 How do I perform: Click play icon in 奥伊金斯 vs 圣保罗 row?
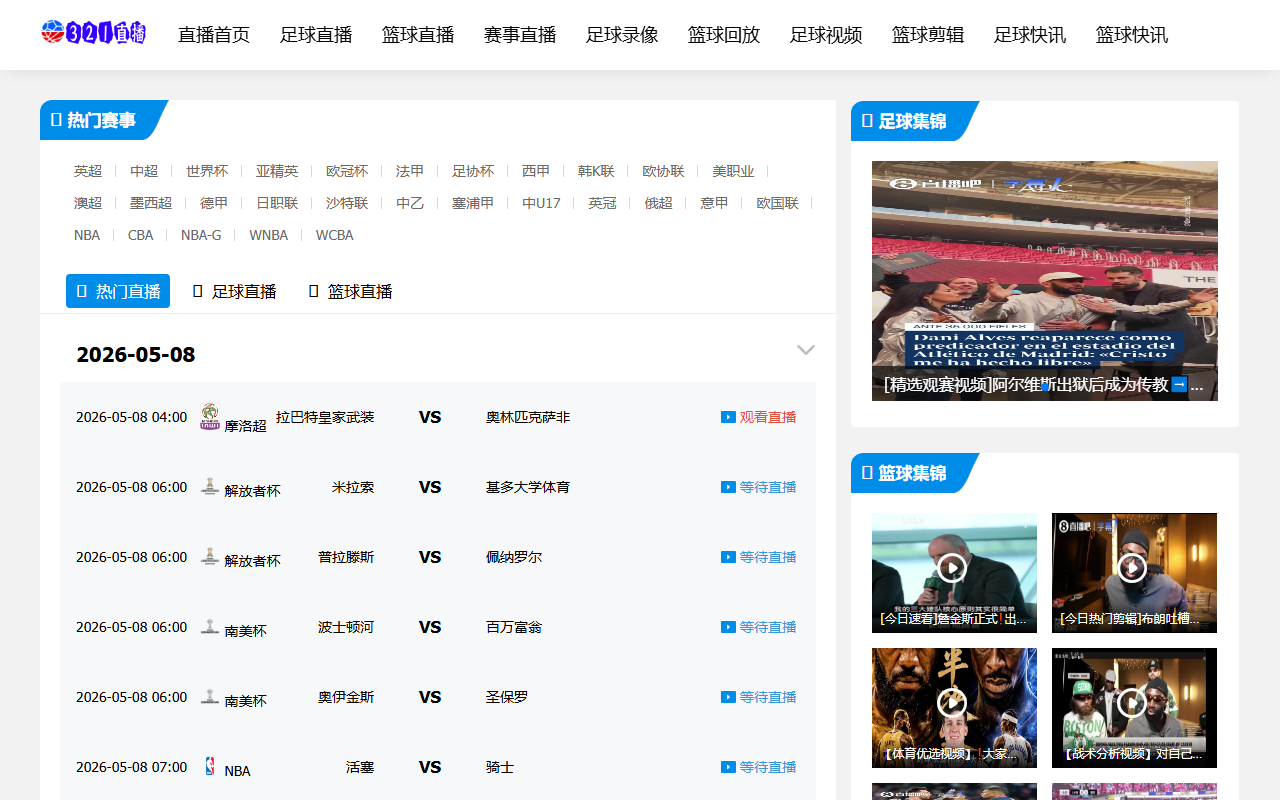coord(728,697)
